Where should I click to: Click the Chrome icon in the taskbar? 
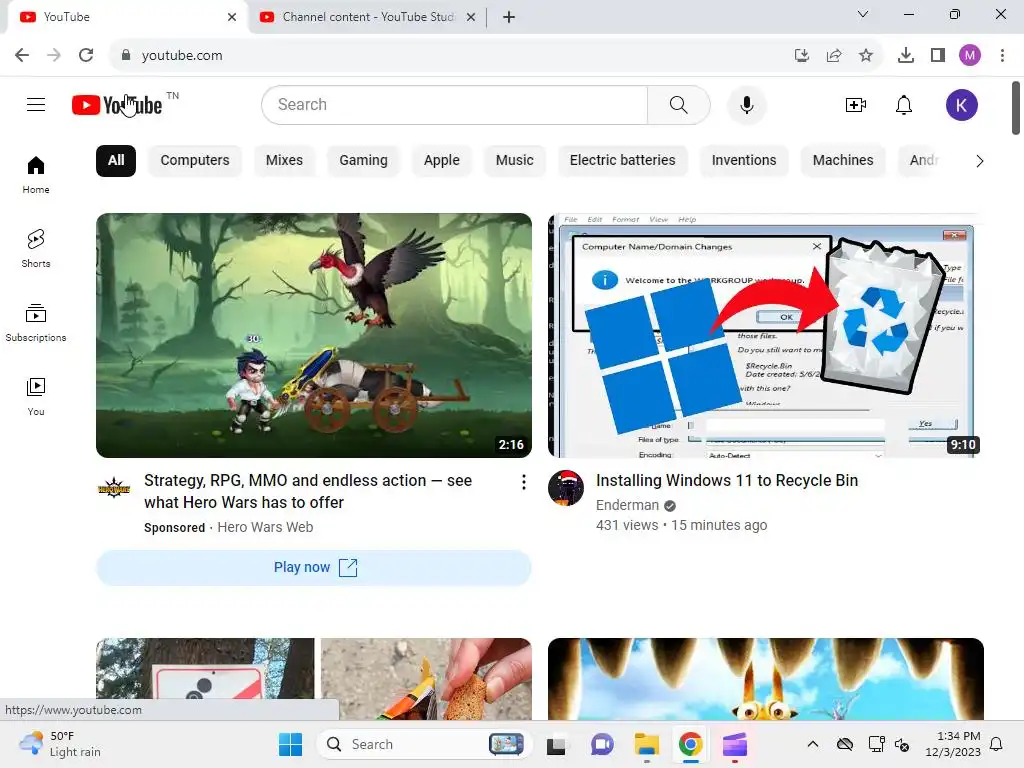pos(690,744)
